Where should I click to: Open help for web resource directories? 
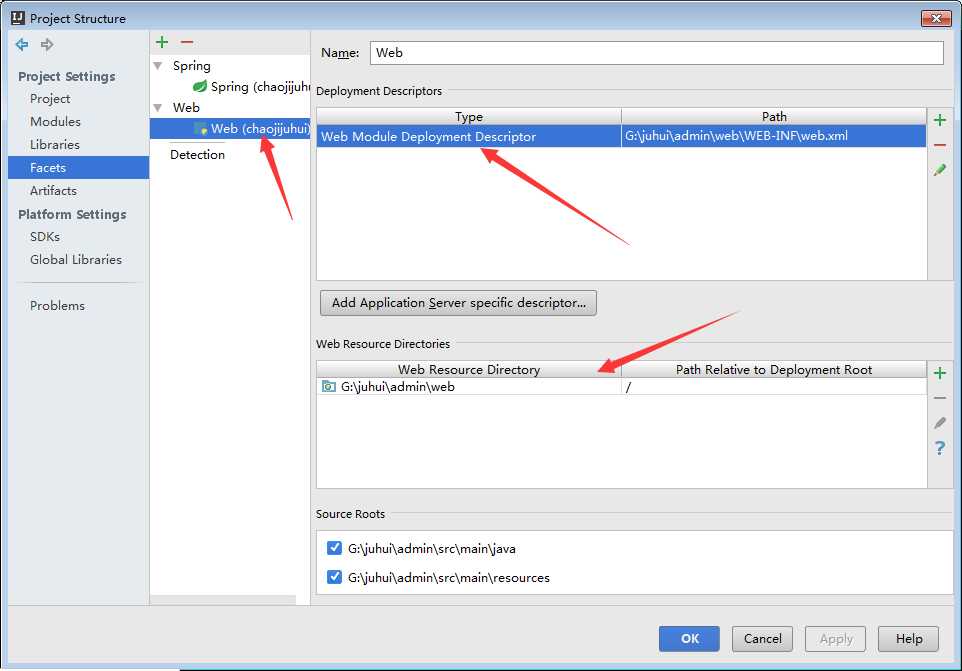940,448
